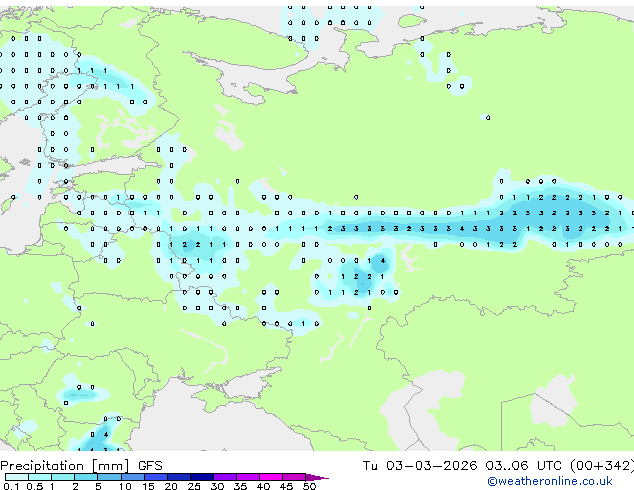Click the 30–35 mm purple legend box

pyautogui.click(x=225, y=477)
